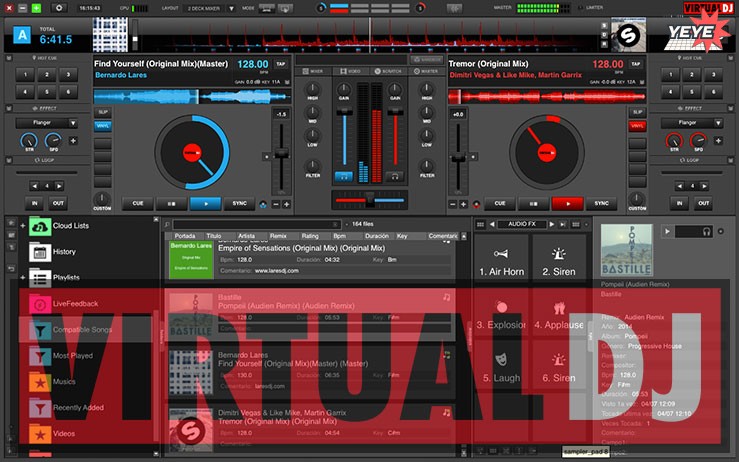Toggle the deck A selector button
The width and height of the screenshot is (739, 462).
click(x=22, y=35)
